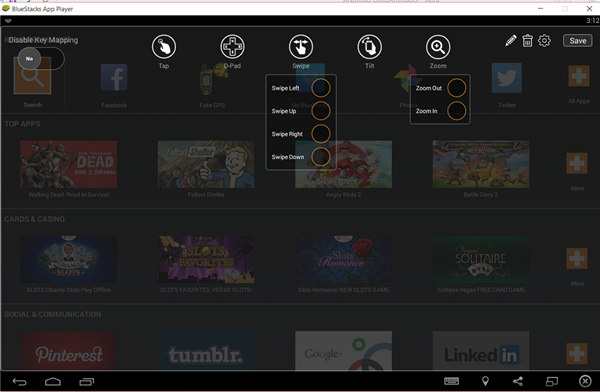Assign key to Swipe Down circle
This screenshot has width=600, height=392.
click(x=321, y=157)
